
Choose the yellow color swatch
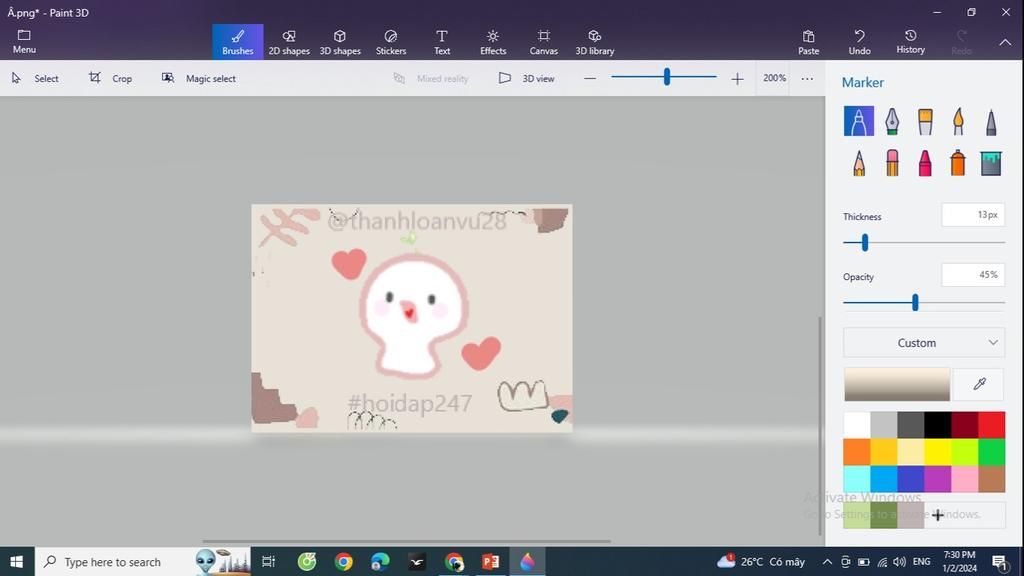[937, 452]
